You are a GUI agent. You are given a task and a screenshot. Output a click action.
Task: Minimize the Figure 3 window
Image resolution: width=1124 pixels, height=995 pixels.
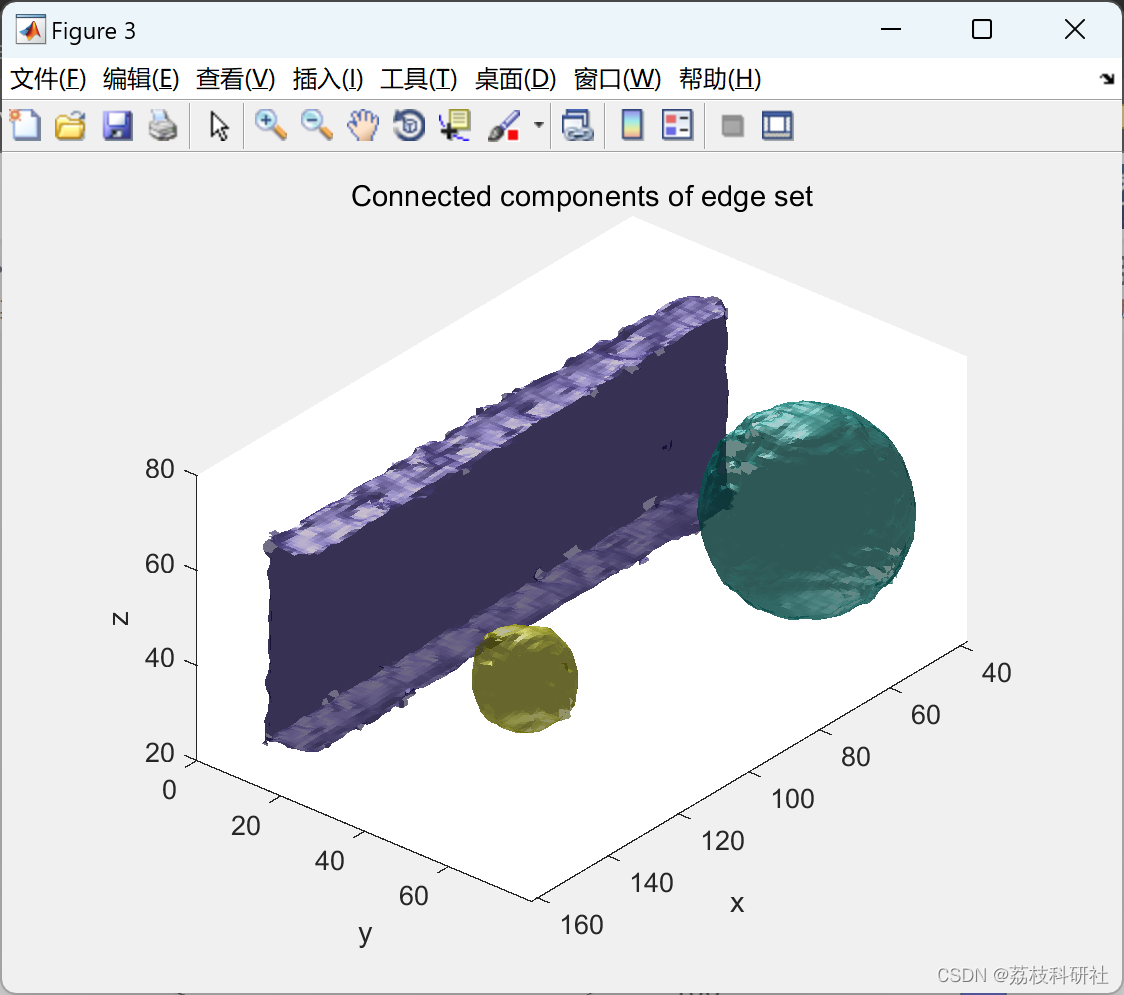890,29
